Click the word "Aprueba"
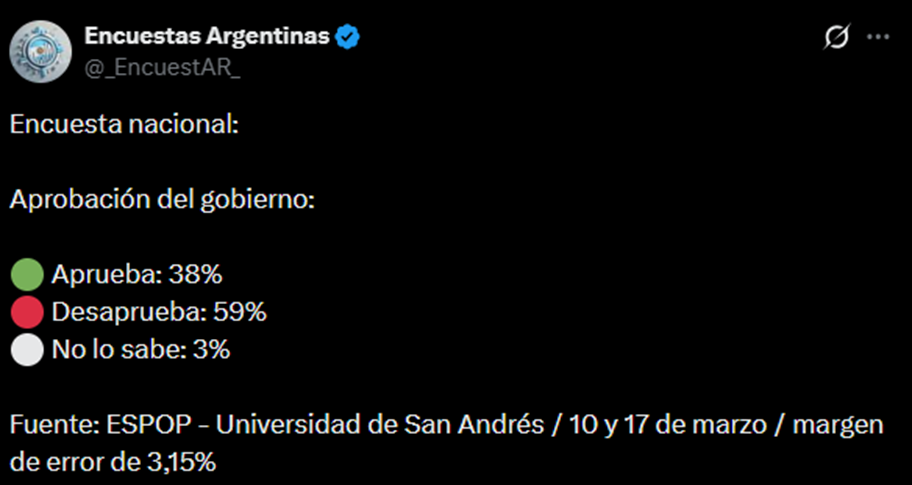912x485 pixels. 95,274
